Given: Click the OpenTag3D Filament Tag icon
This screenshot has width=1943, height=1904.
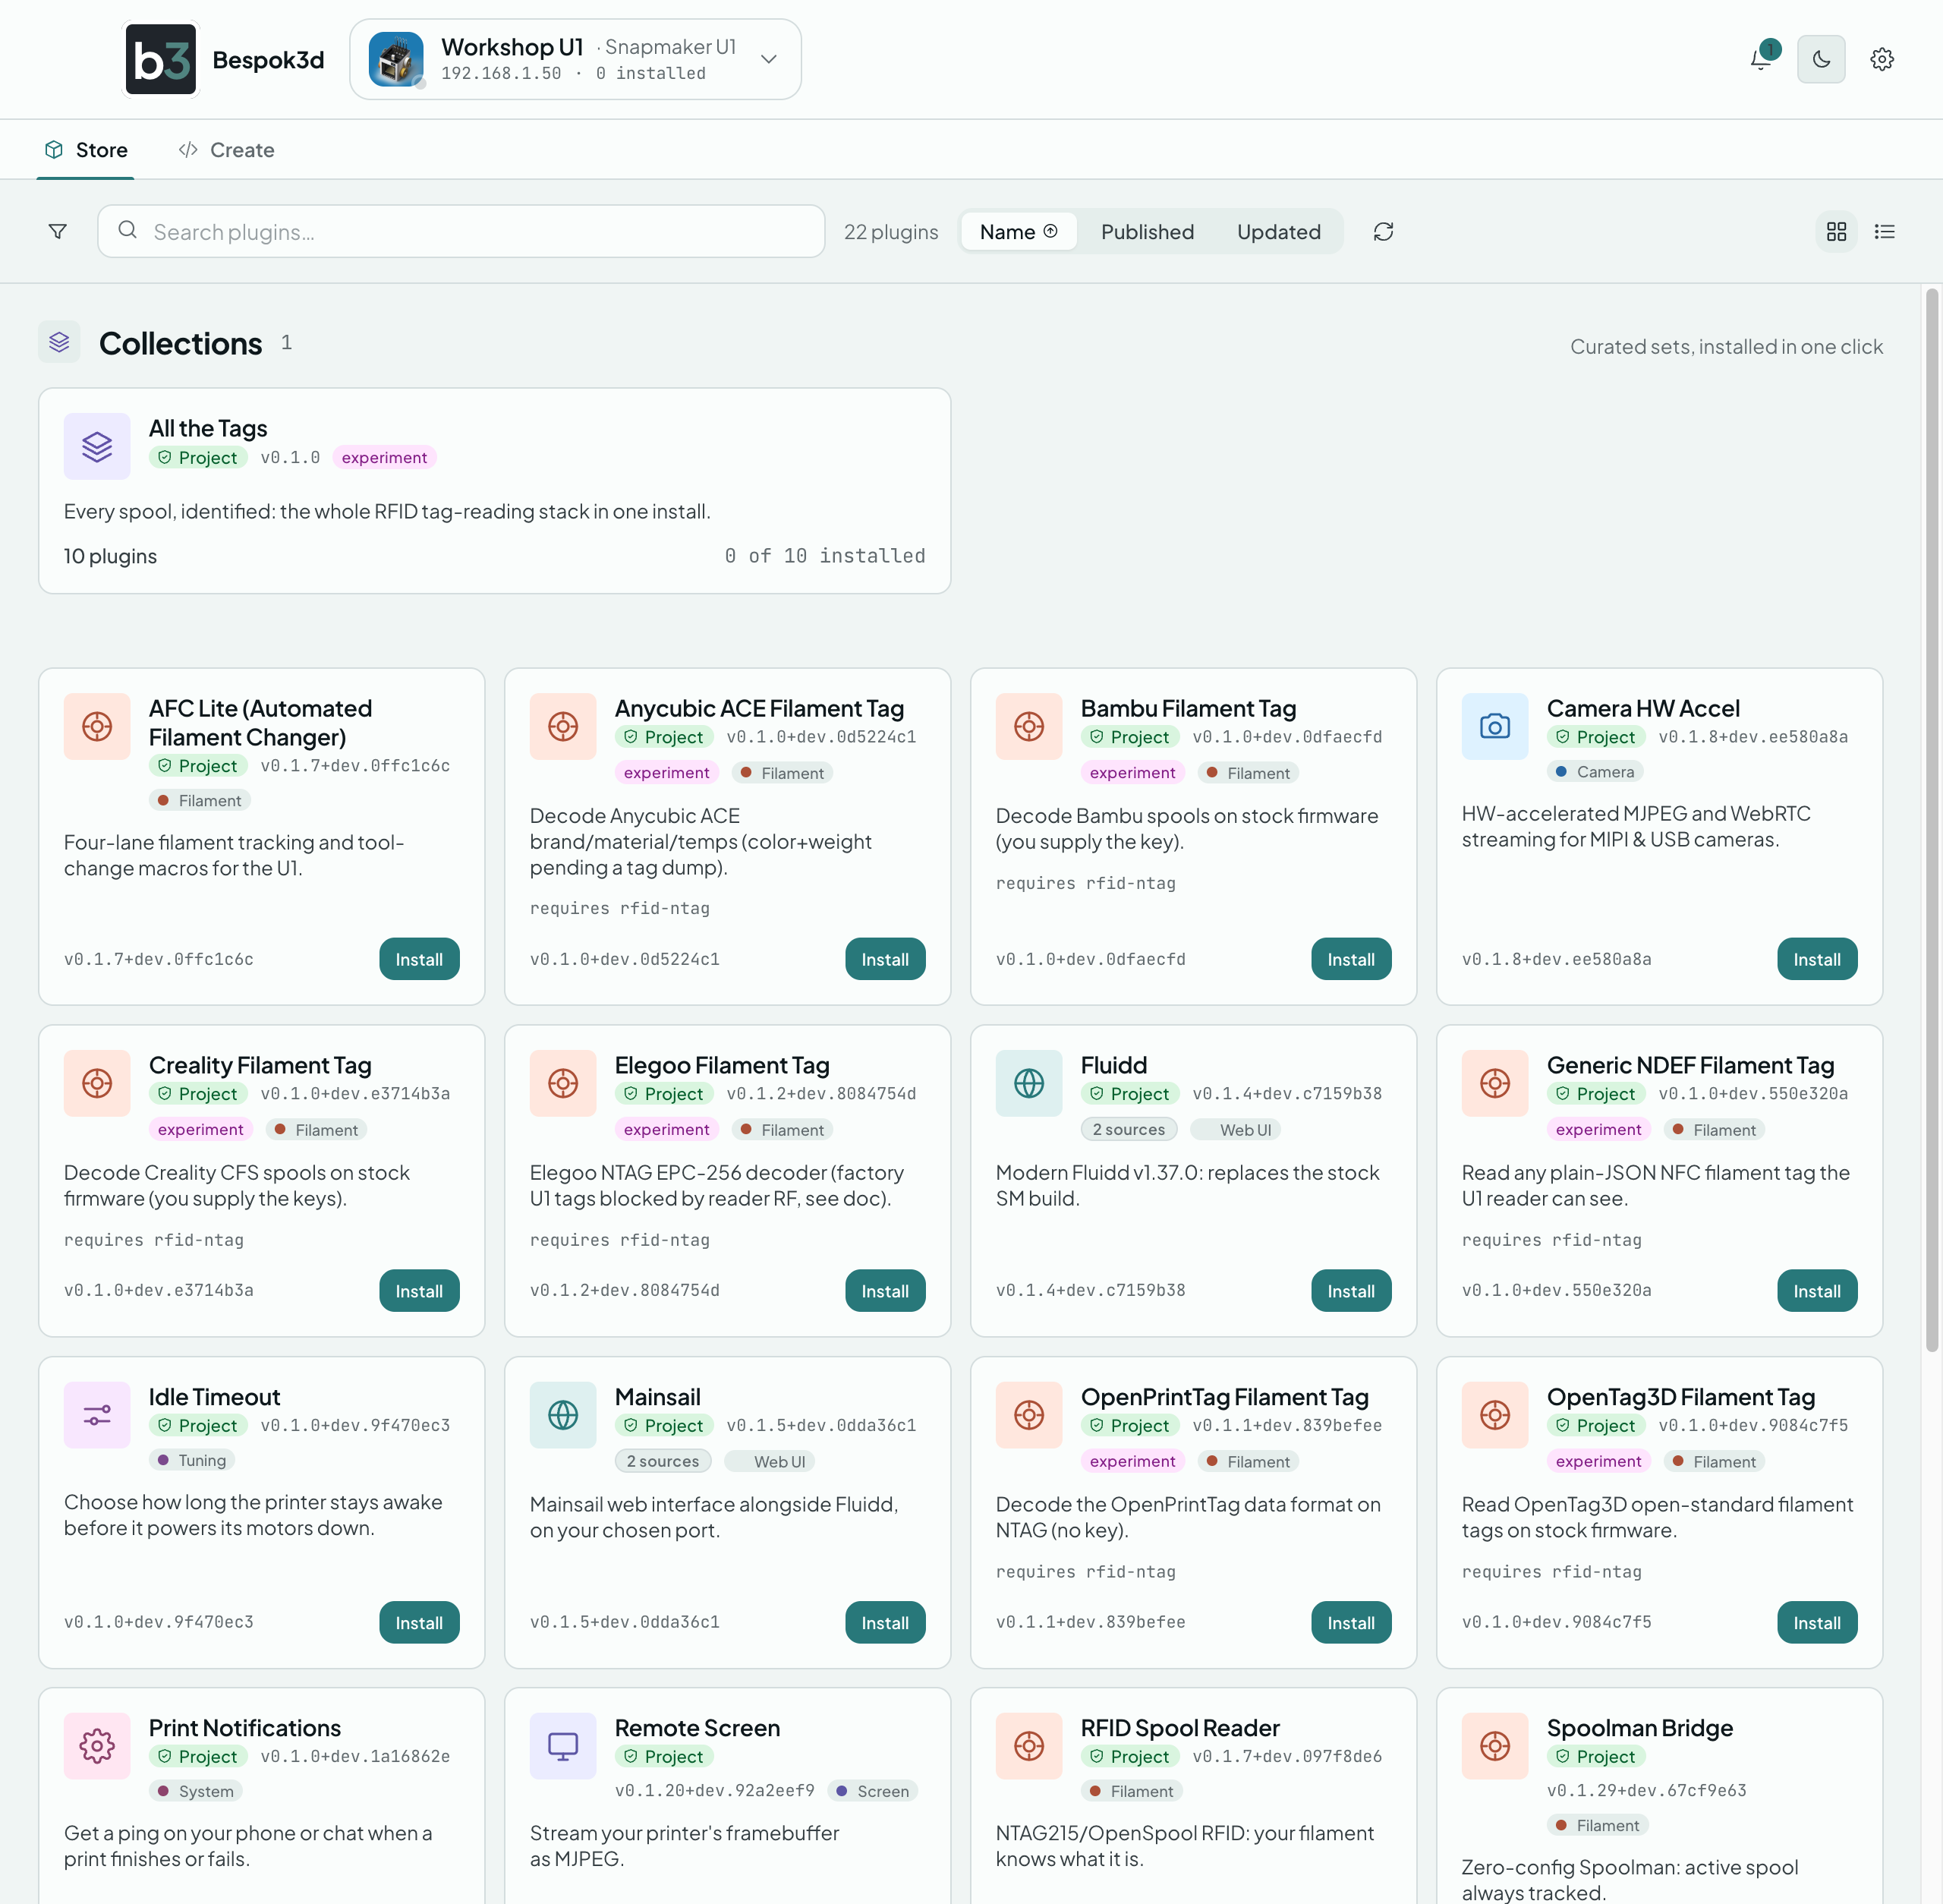Looking at the screenshot, I should [1495, 1415].
